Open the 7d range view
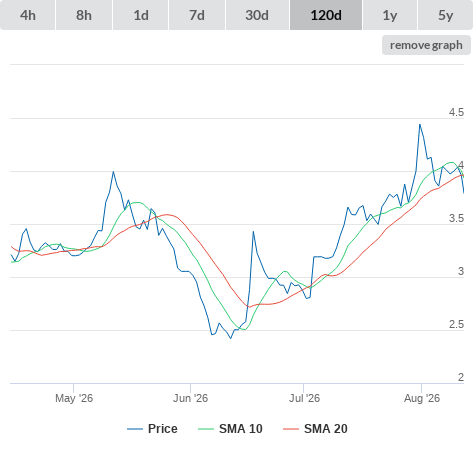The height and width of the screenshot is (455, 474). [x=197, y=15]
